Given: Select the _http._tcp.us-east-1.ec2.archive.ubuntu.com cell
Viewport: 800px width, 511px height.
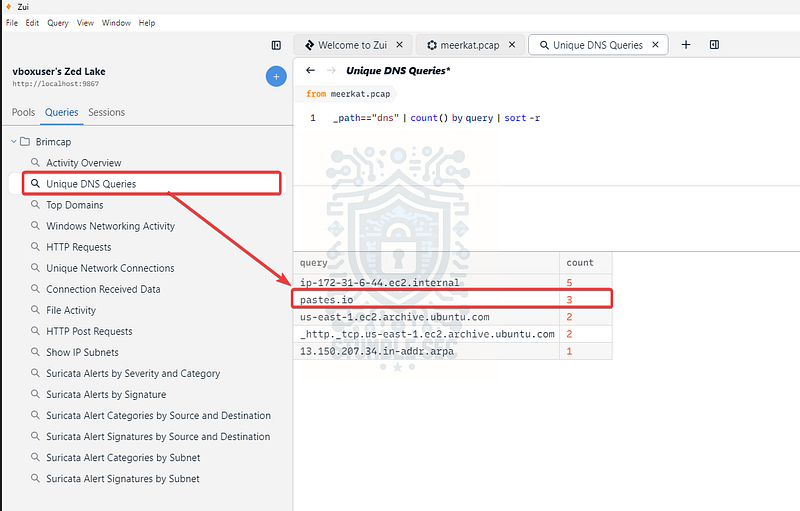Looking at the screenshot, I should [x=427, y=334].
